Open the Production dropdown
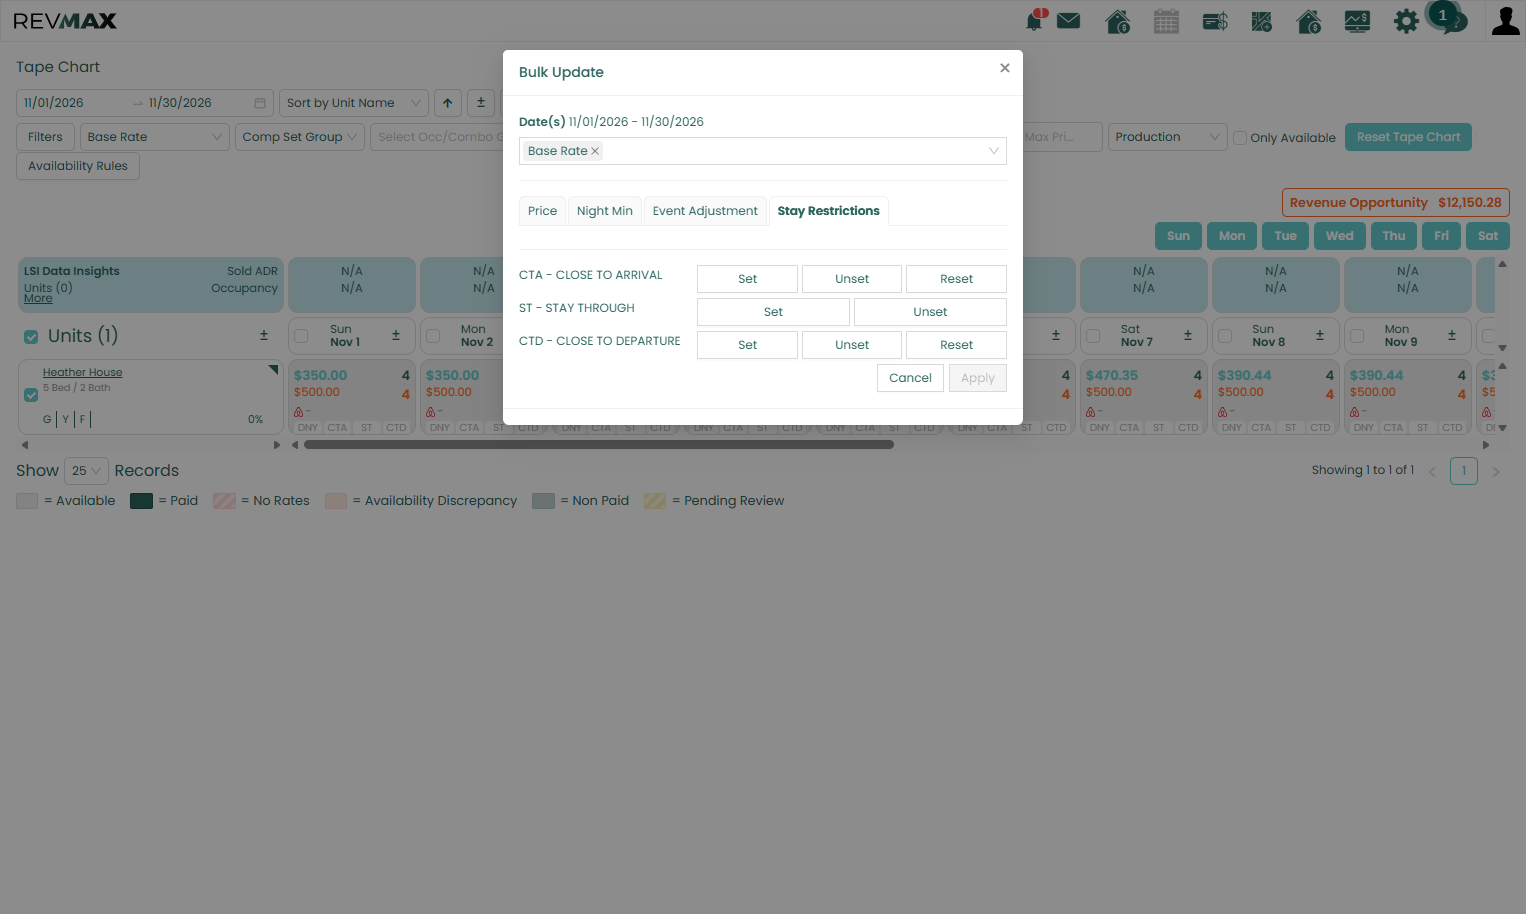Image resolution: width=1526 pixels, height=914 pixels. pos(1168,137)
